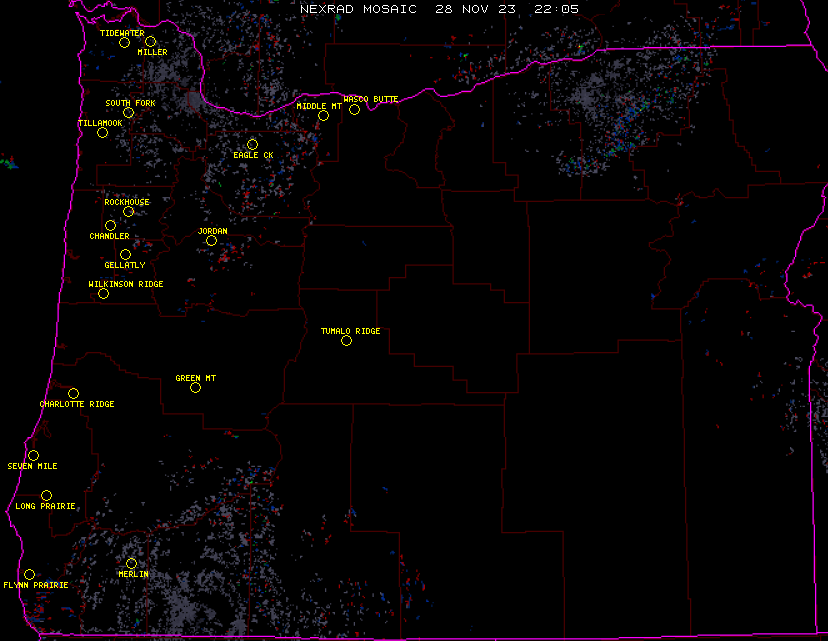Click the Tidewater station circle marker

pyautogui.click(x=125, y=42)
